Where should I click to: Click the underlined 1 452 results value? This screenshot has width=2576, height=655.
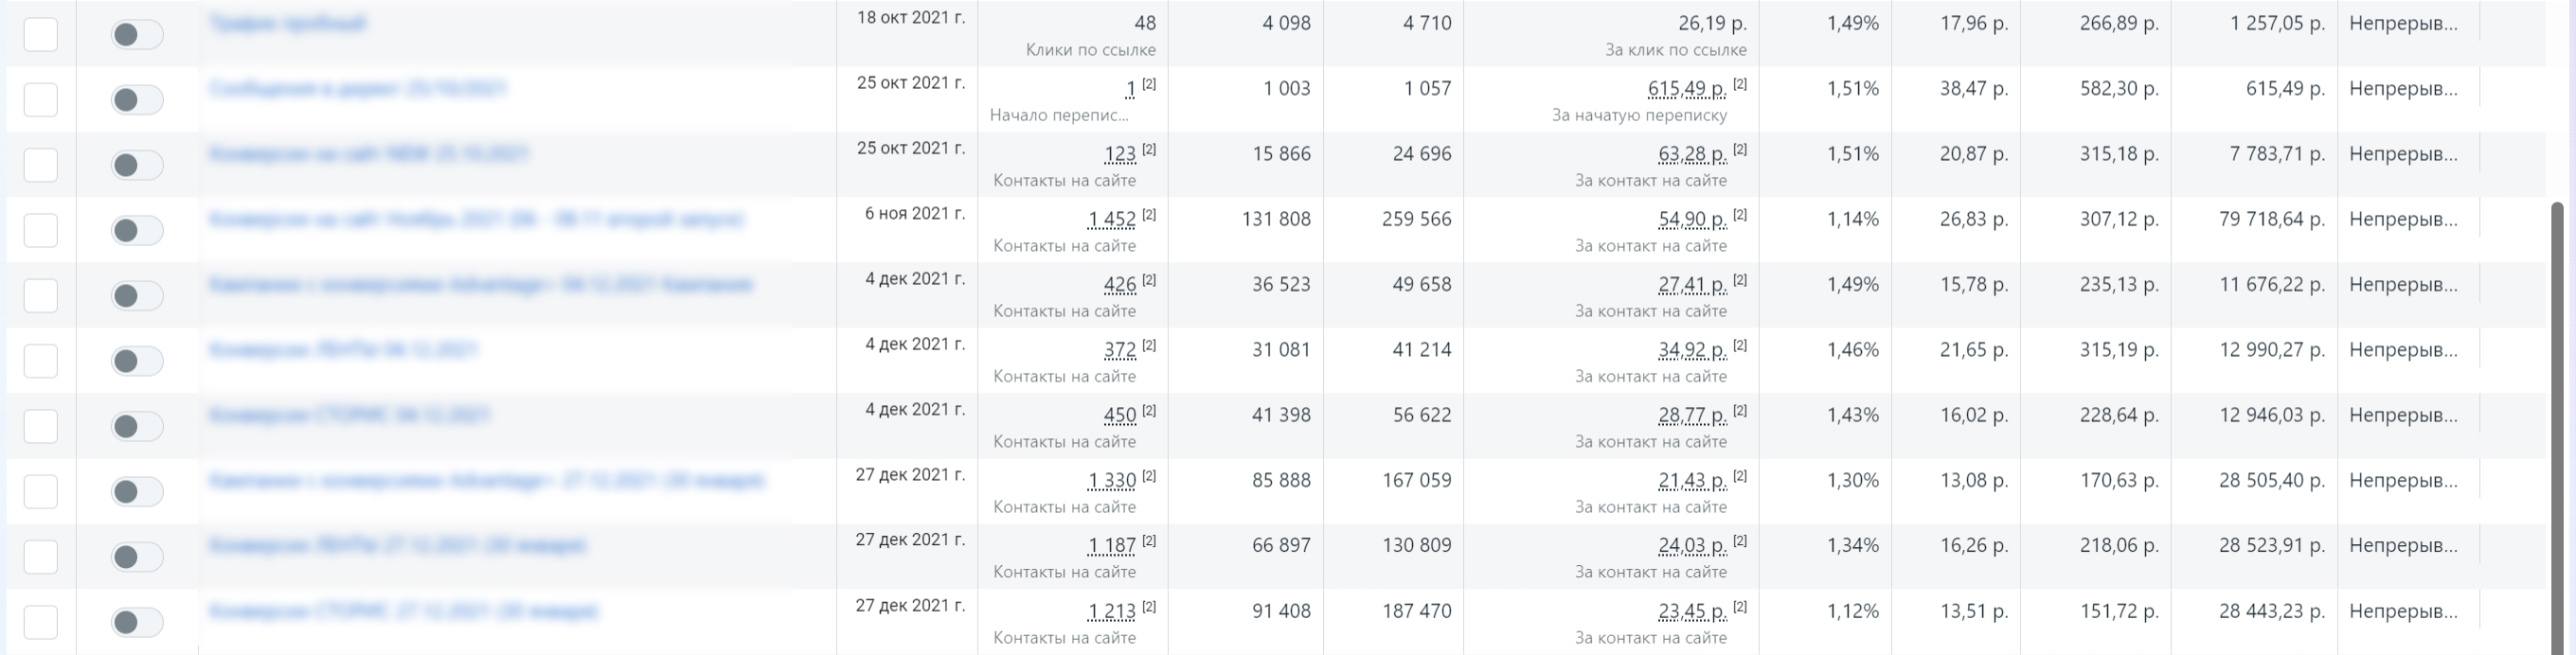click(x=1112, y=220)
